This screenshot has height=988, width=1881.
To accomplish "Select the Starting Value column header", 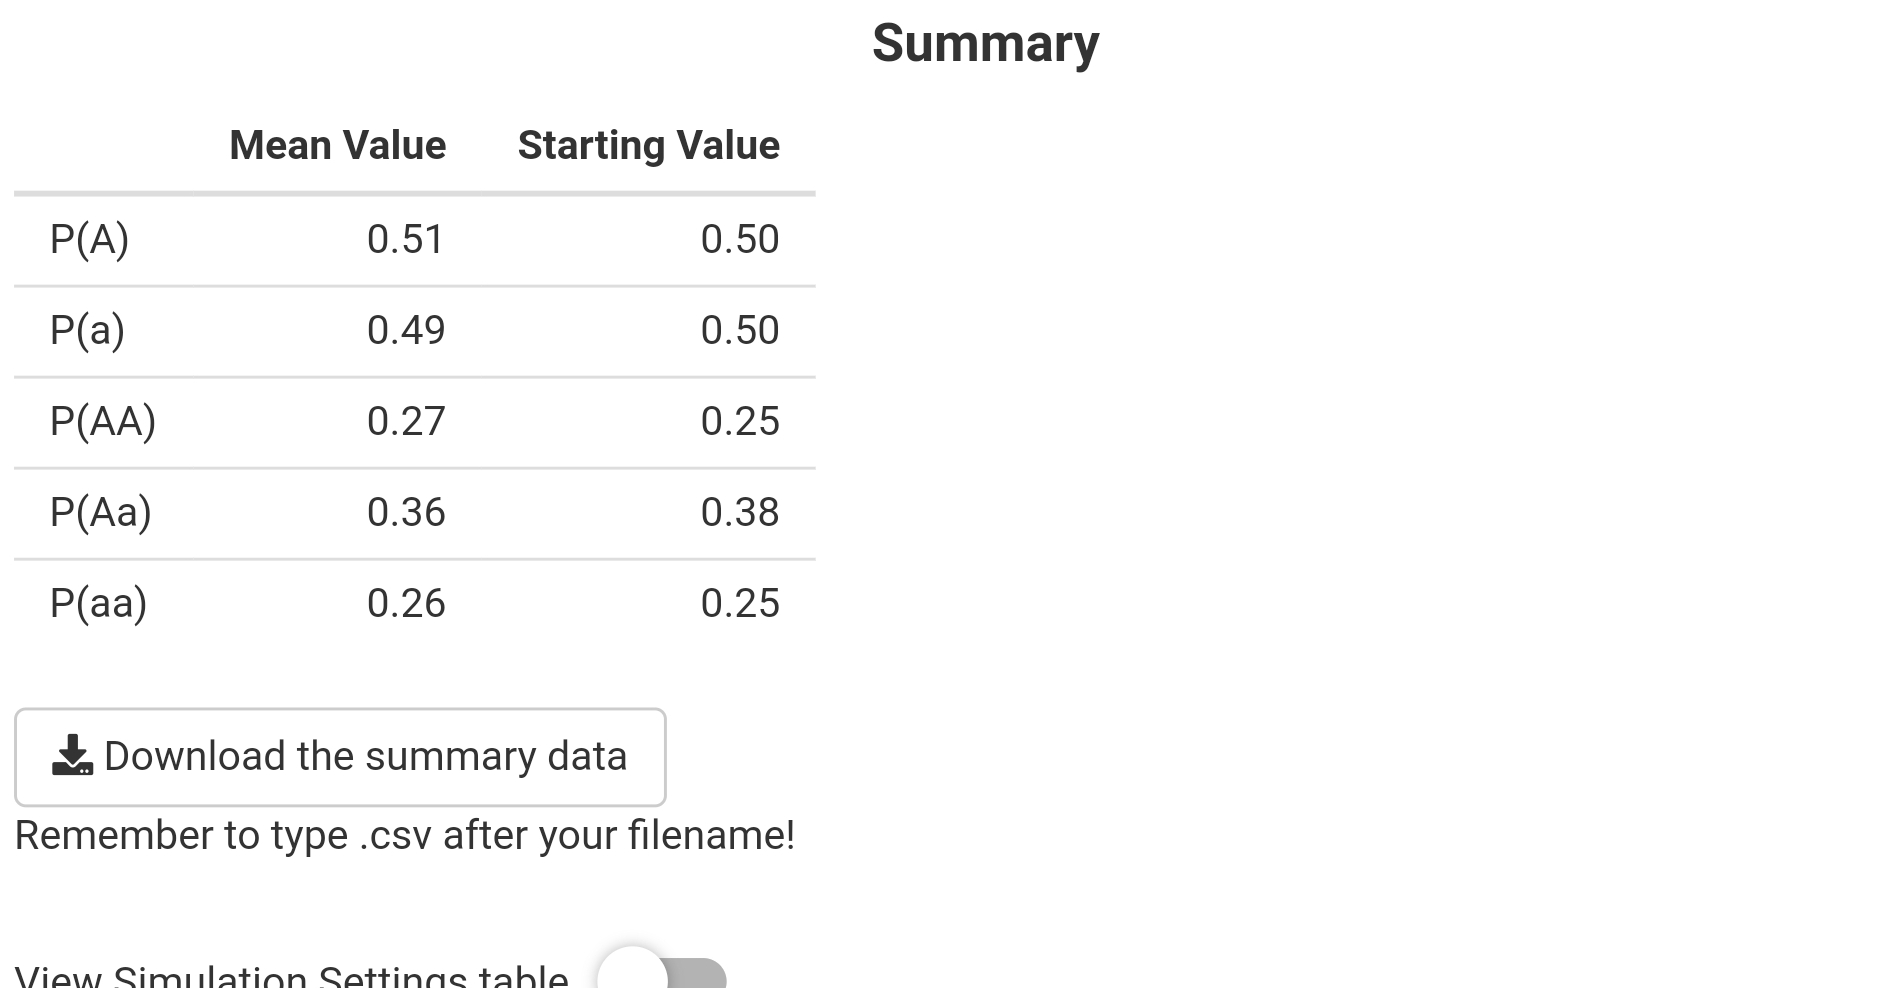I will click(x=648, y=145).
